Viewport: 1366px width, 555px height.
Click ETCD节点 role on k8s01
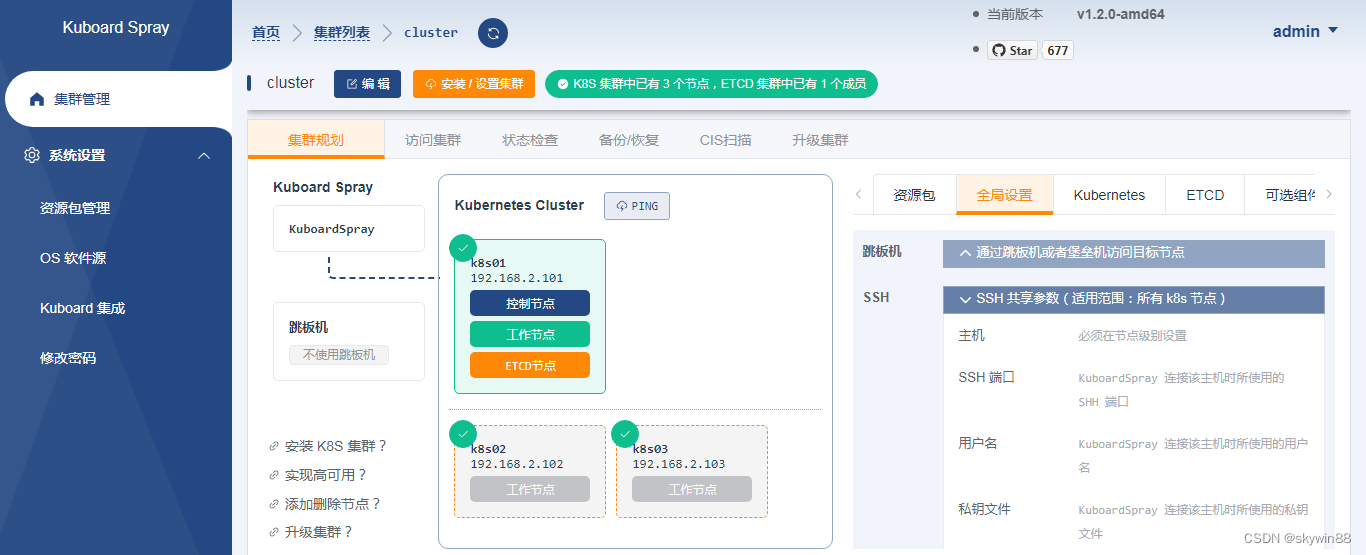tap(530, 365)
